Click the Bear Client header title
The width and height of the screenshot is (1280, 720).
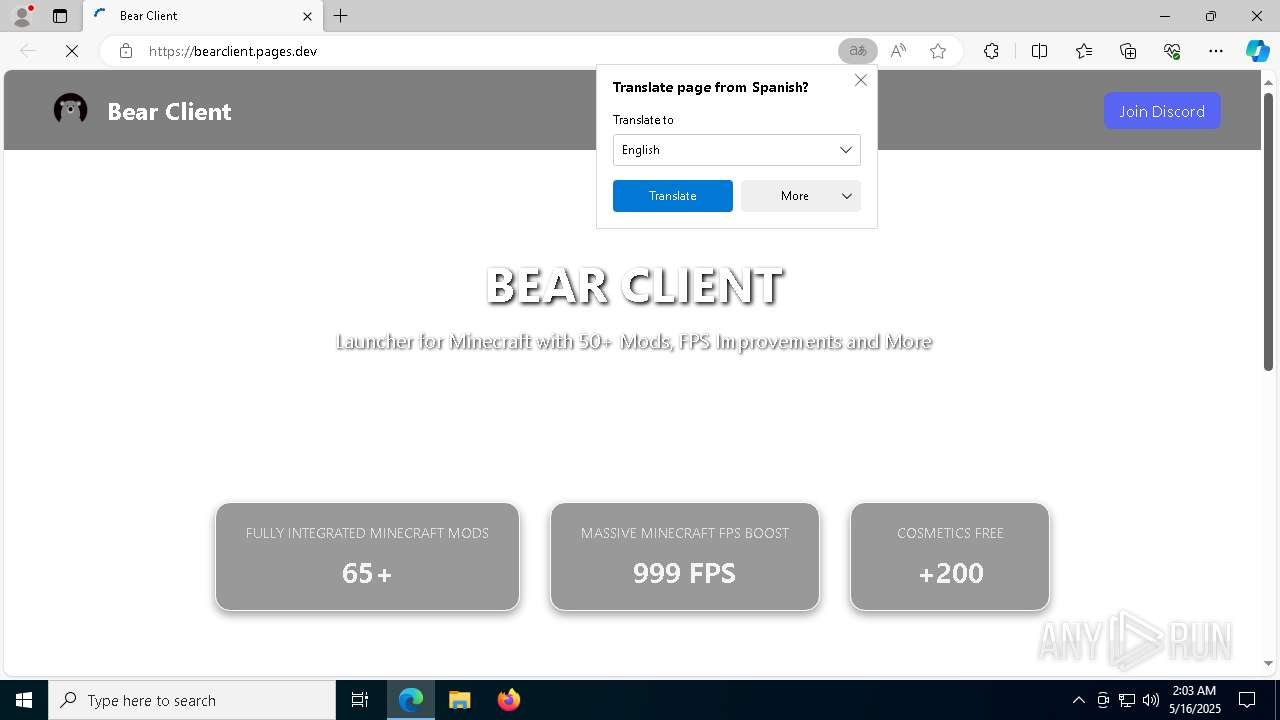point(169,111)
